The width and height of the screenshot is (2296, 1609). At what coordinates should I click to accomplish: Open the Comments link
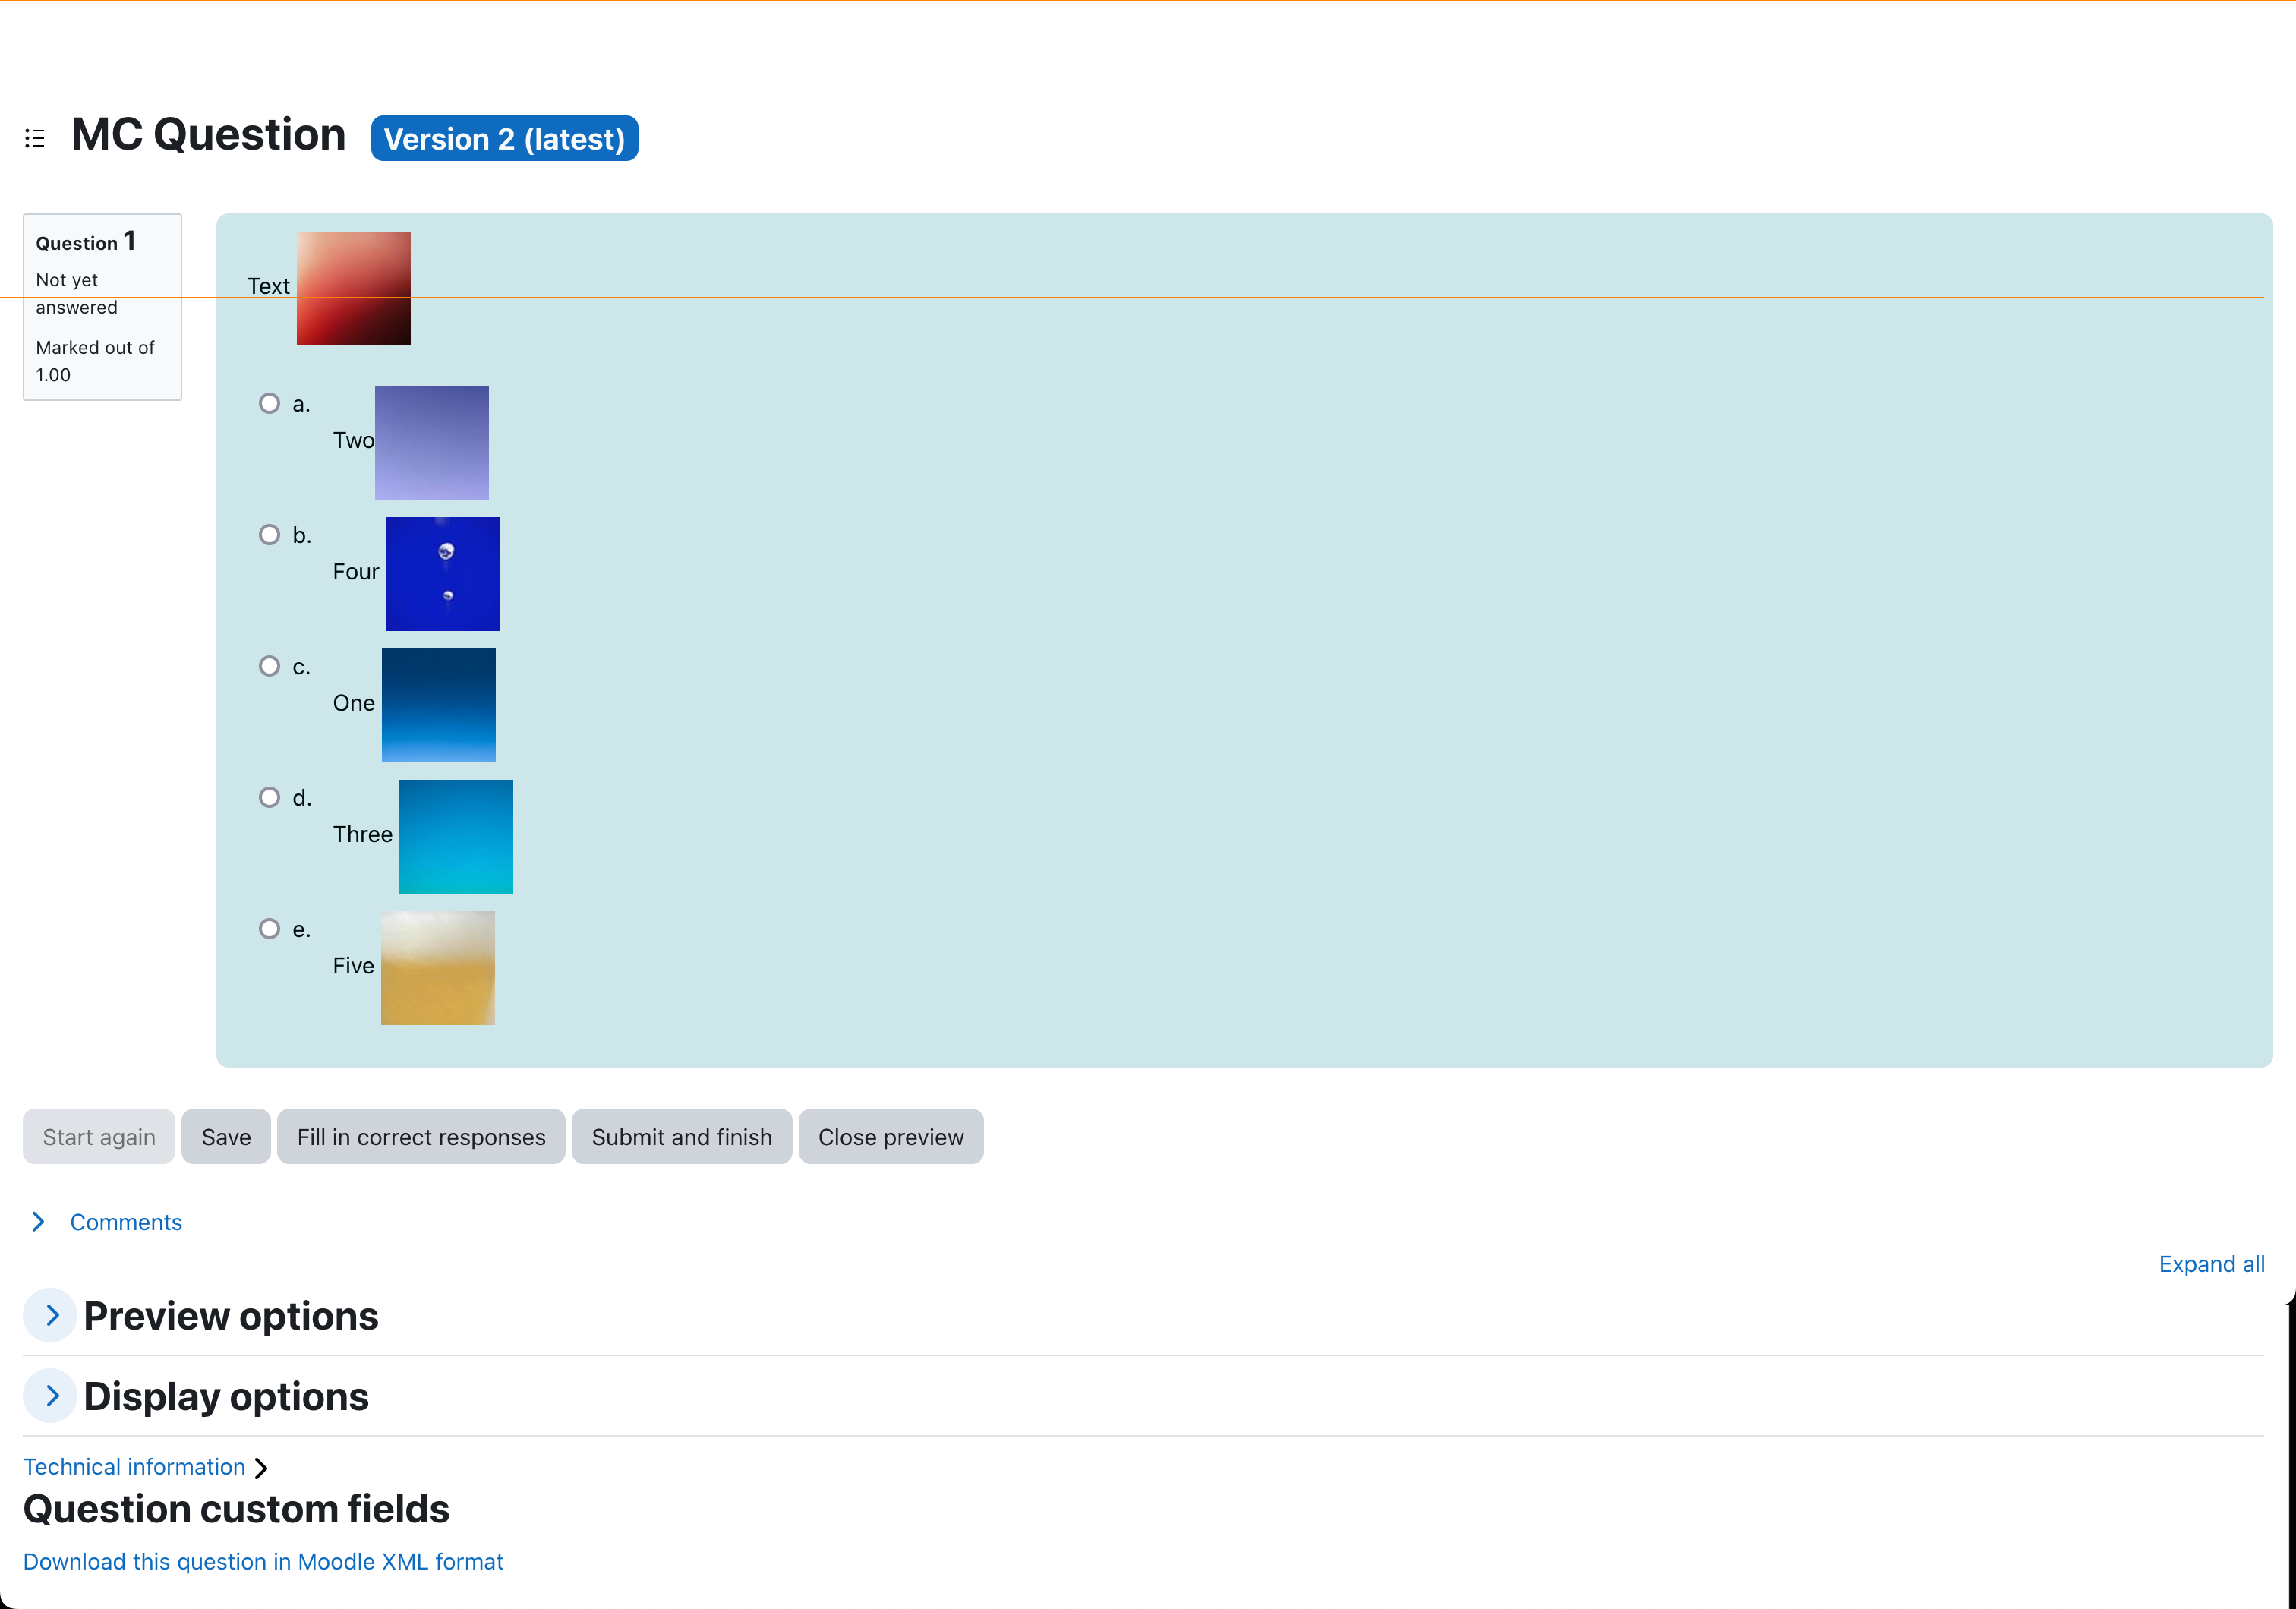126,1222
